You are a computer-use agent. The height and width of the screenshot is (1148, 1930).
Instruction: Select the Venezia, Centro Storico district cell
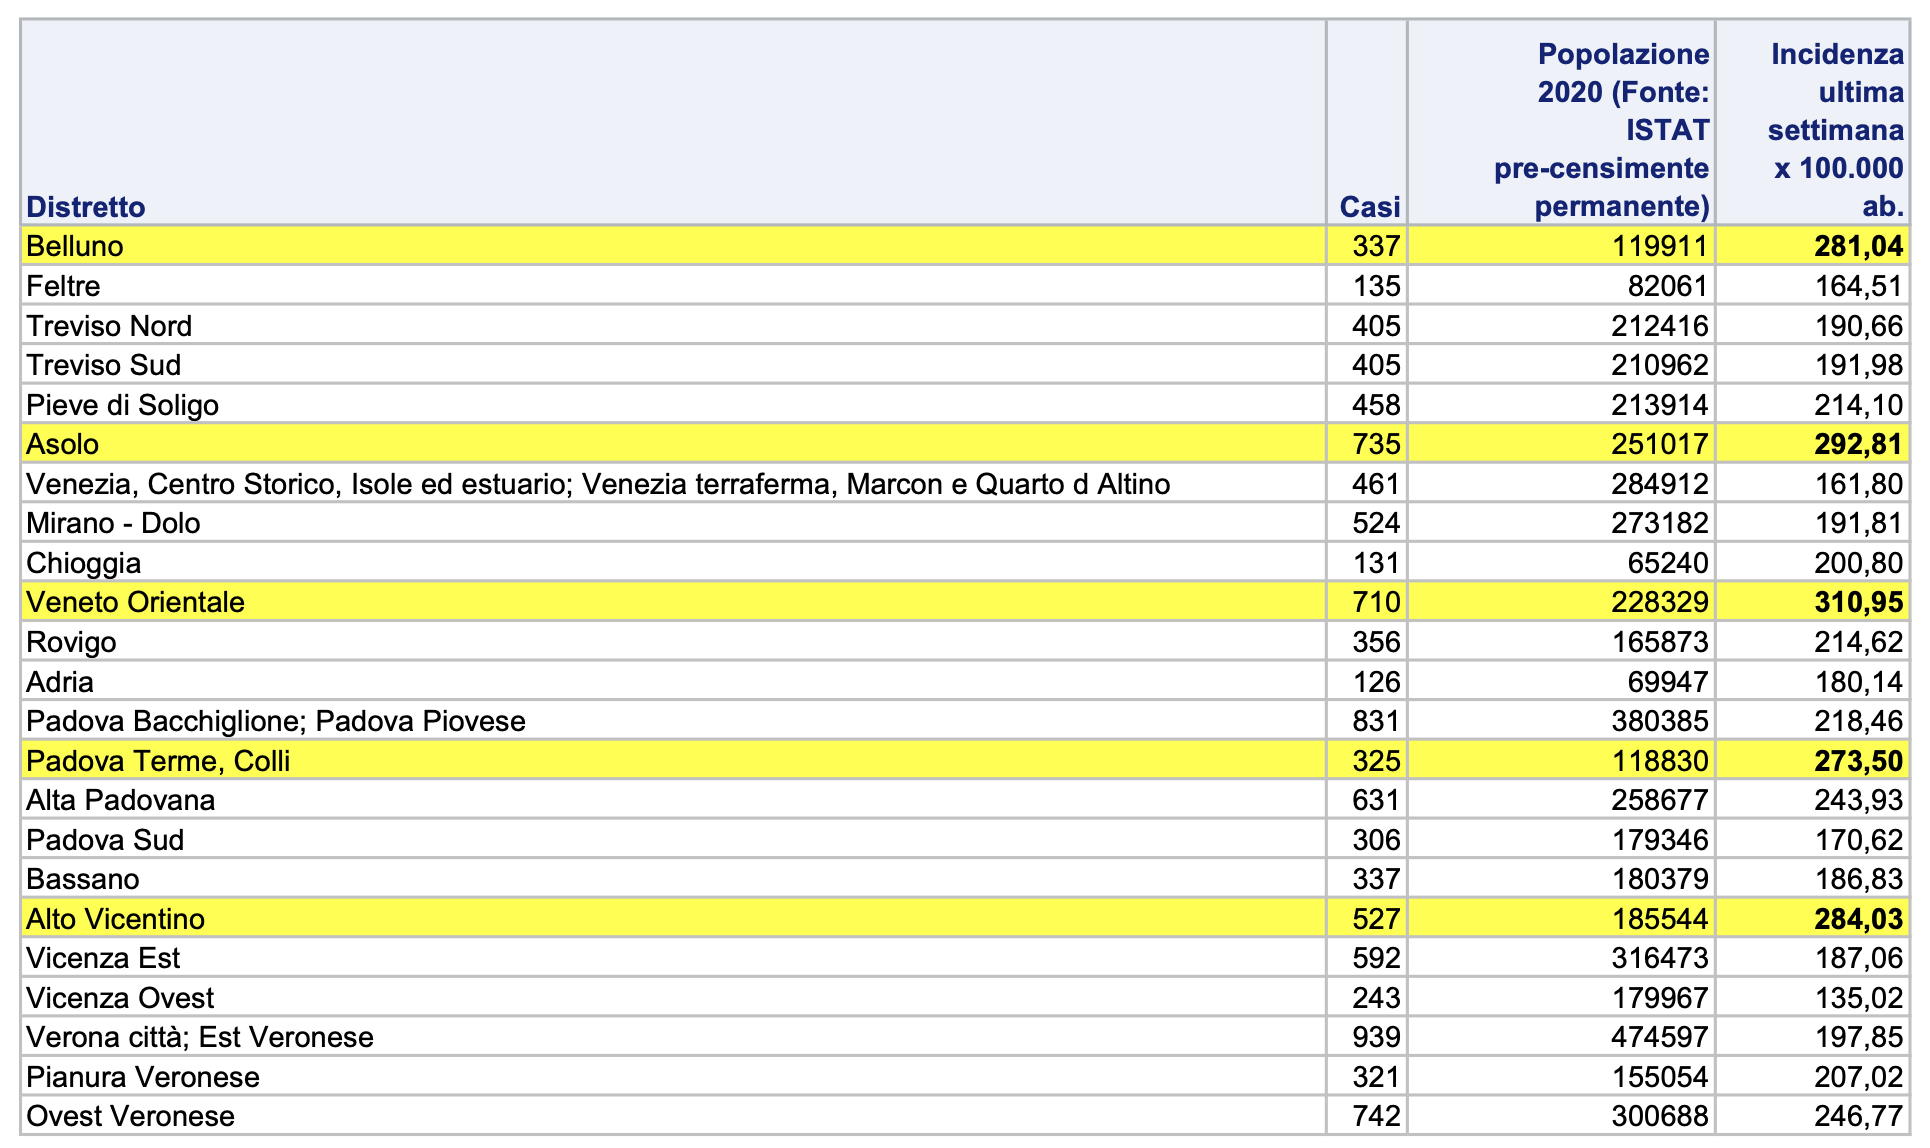tap(674, 484)
